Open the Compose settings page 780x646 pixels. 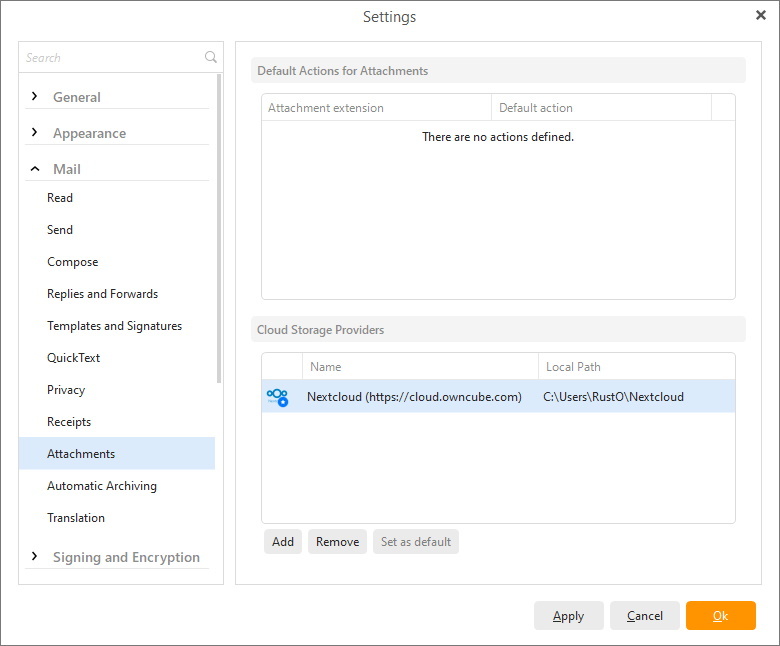tap(72, 262)
